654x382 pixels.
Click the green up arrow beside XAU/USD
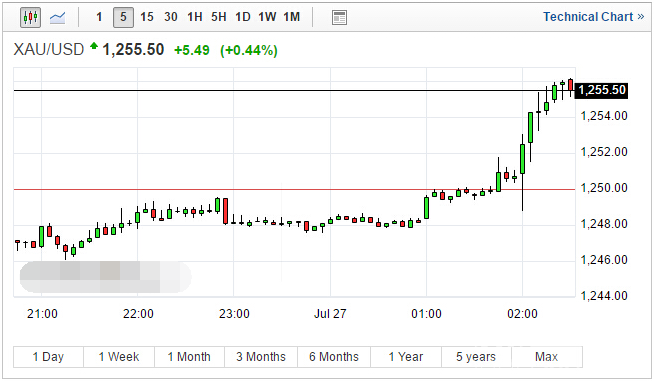94,45
